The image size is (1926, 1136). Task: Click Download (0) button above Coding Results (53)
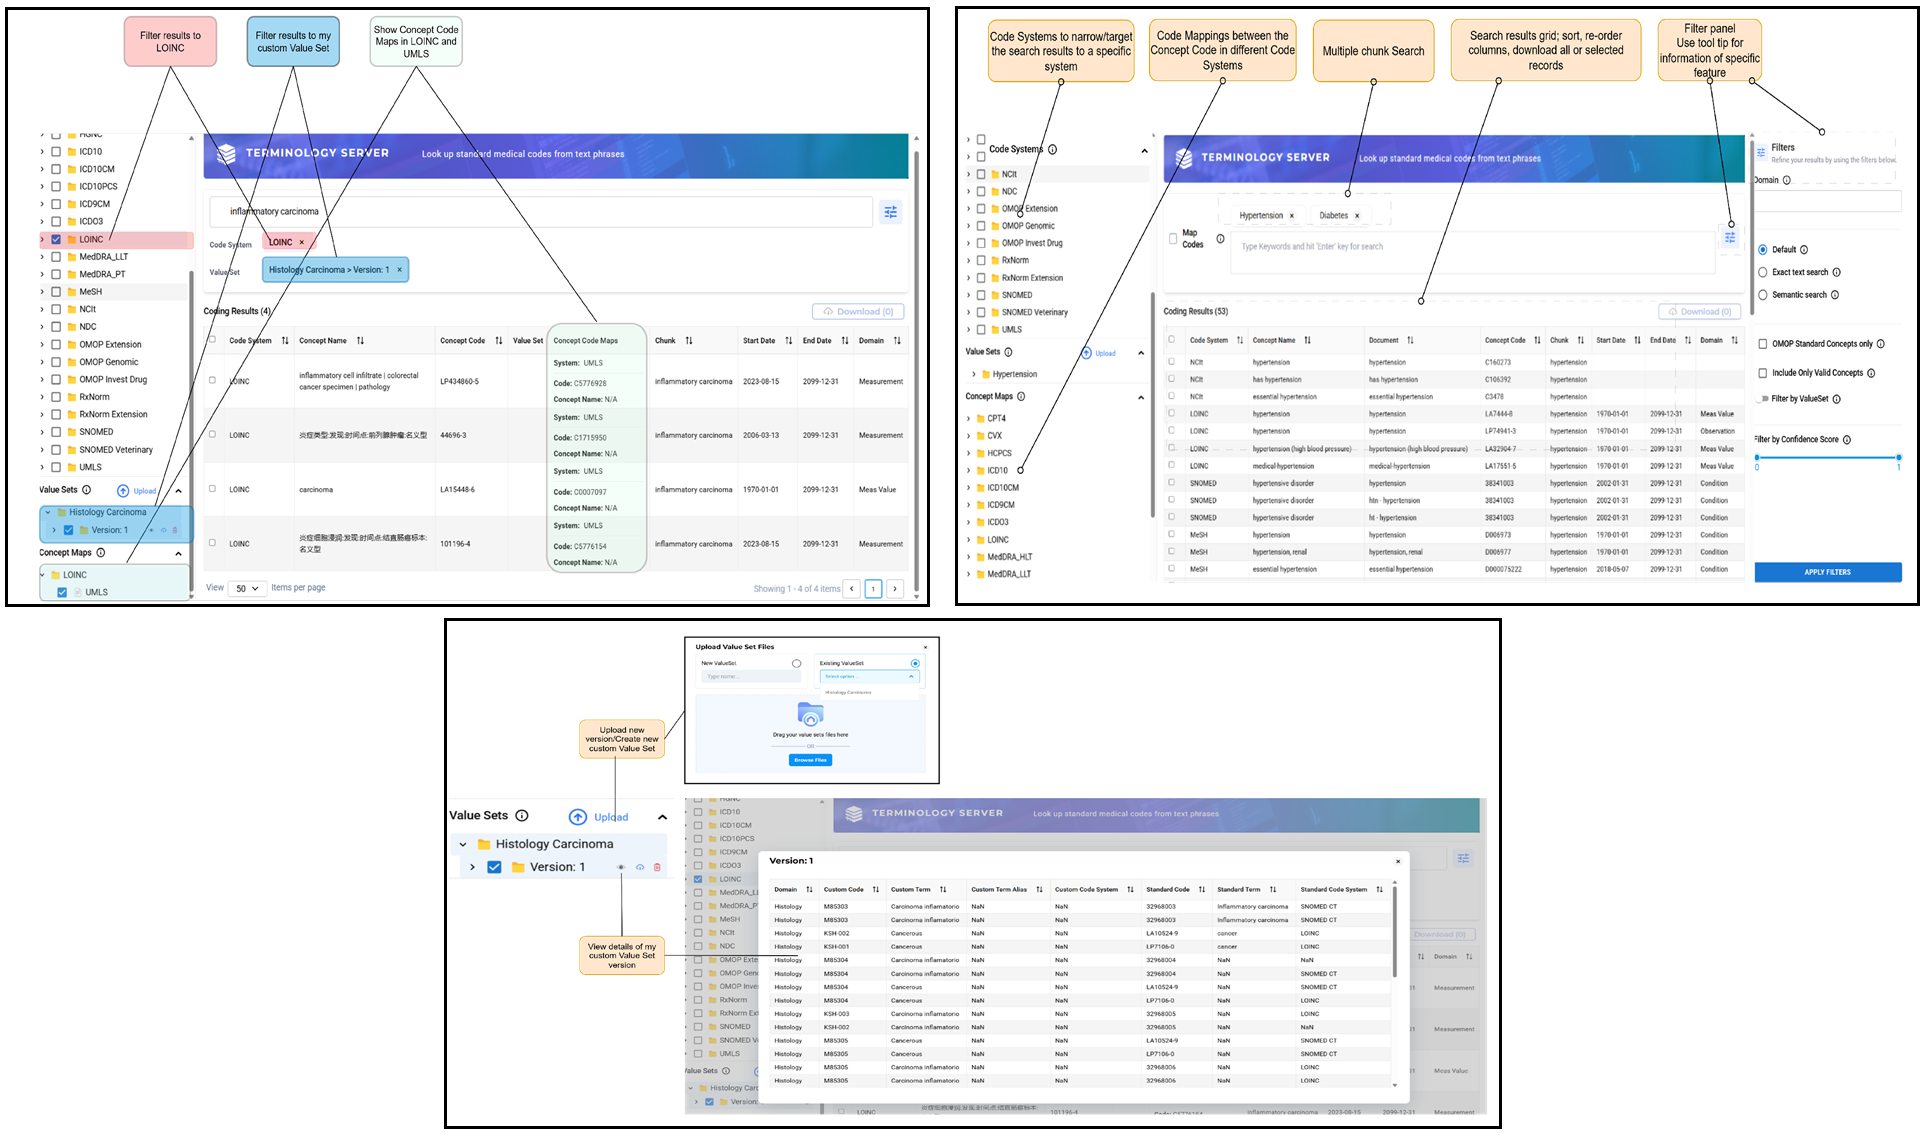[x=1700, y=312]
